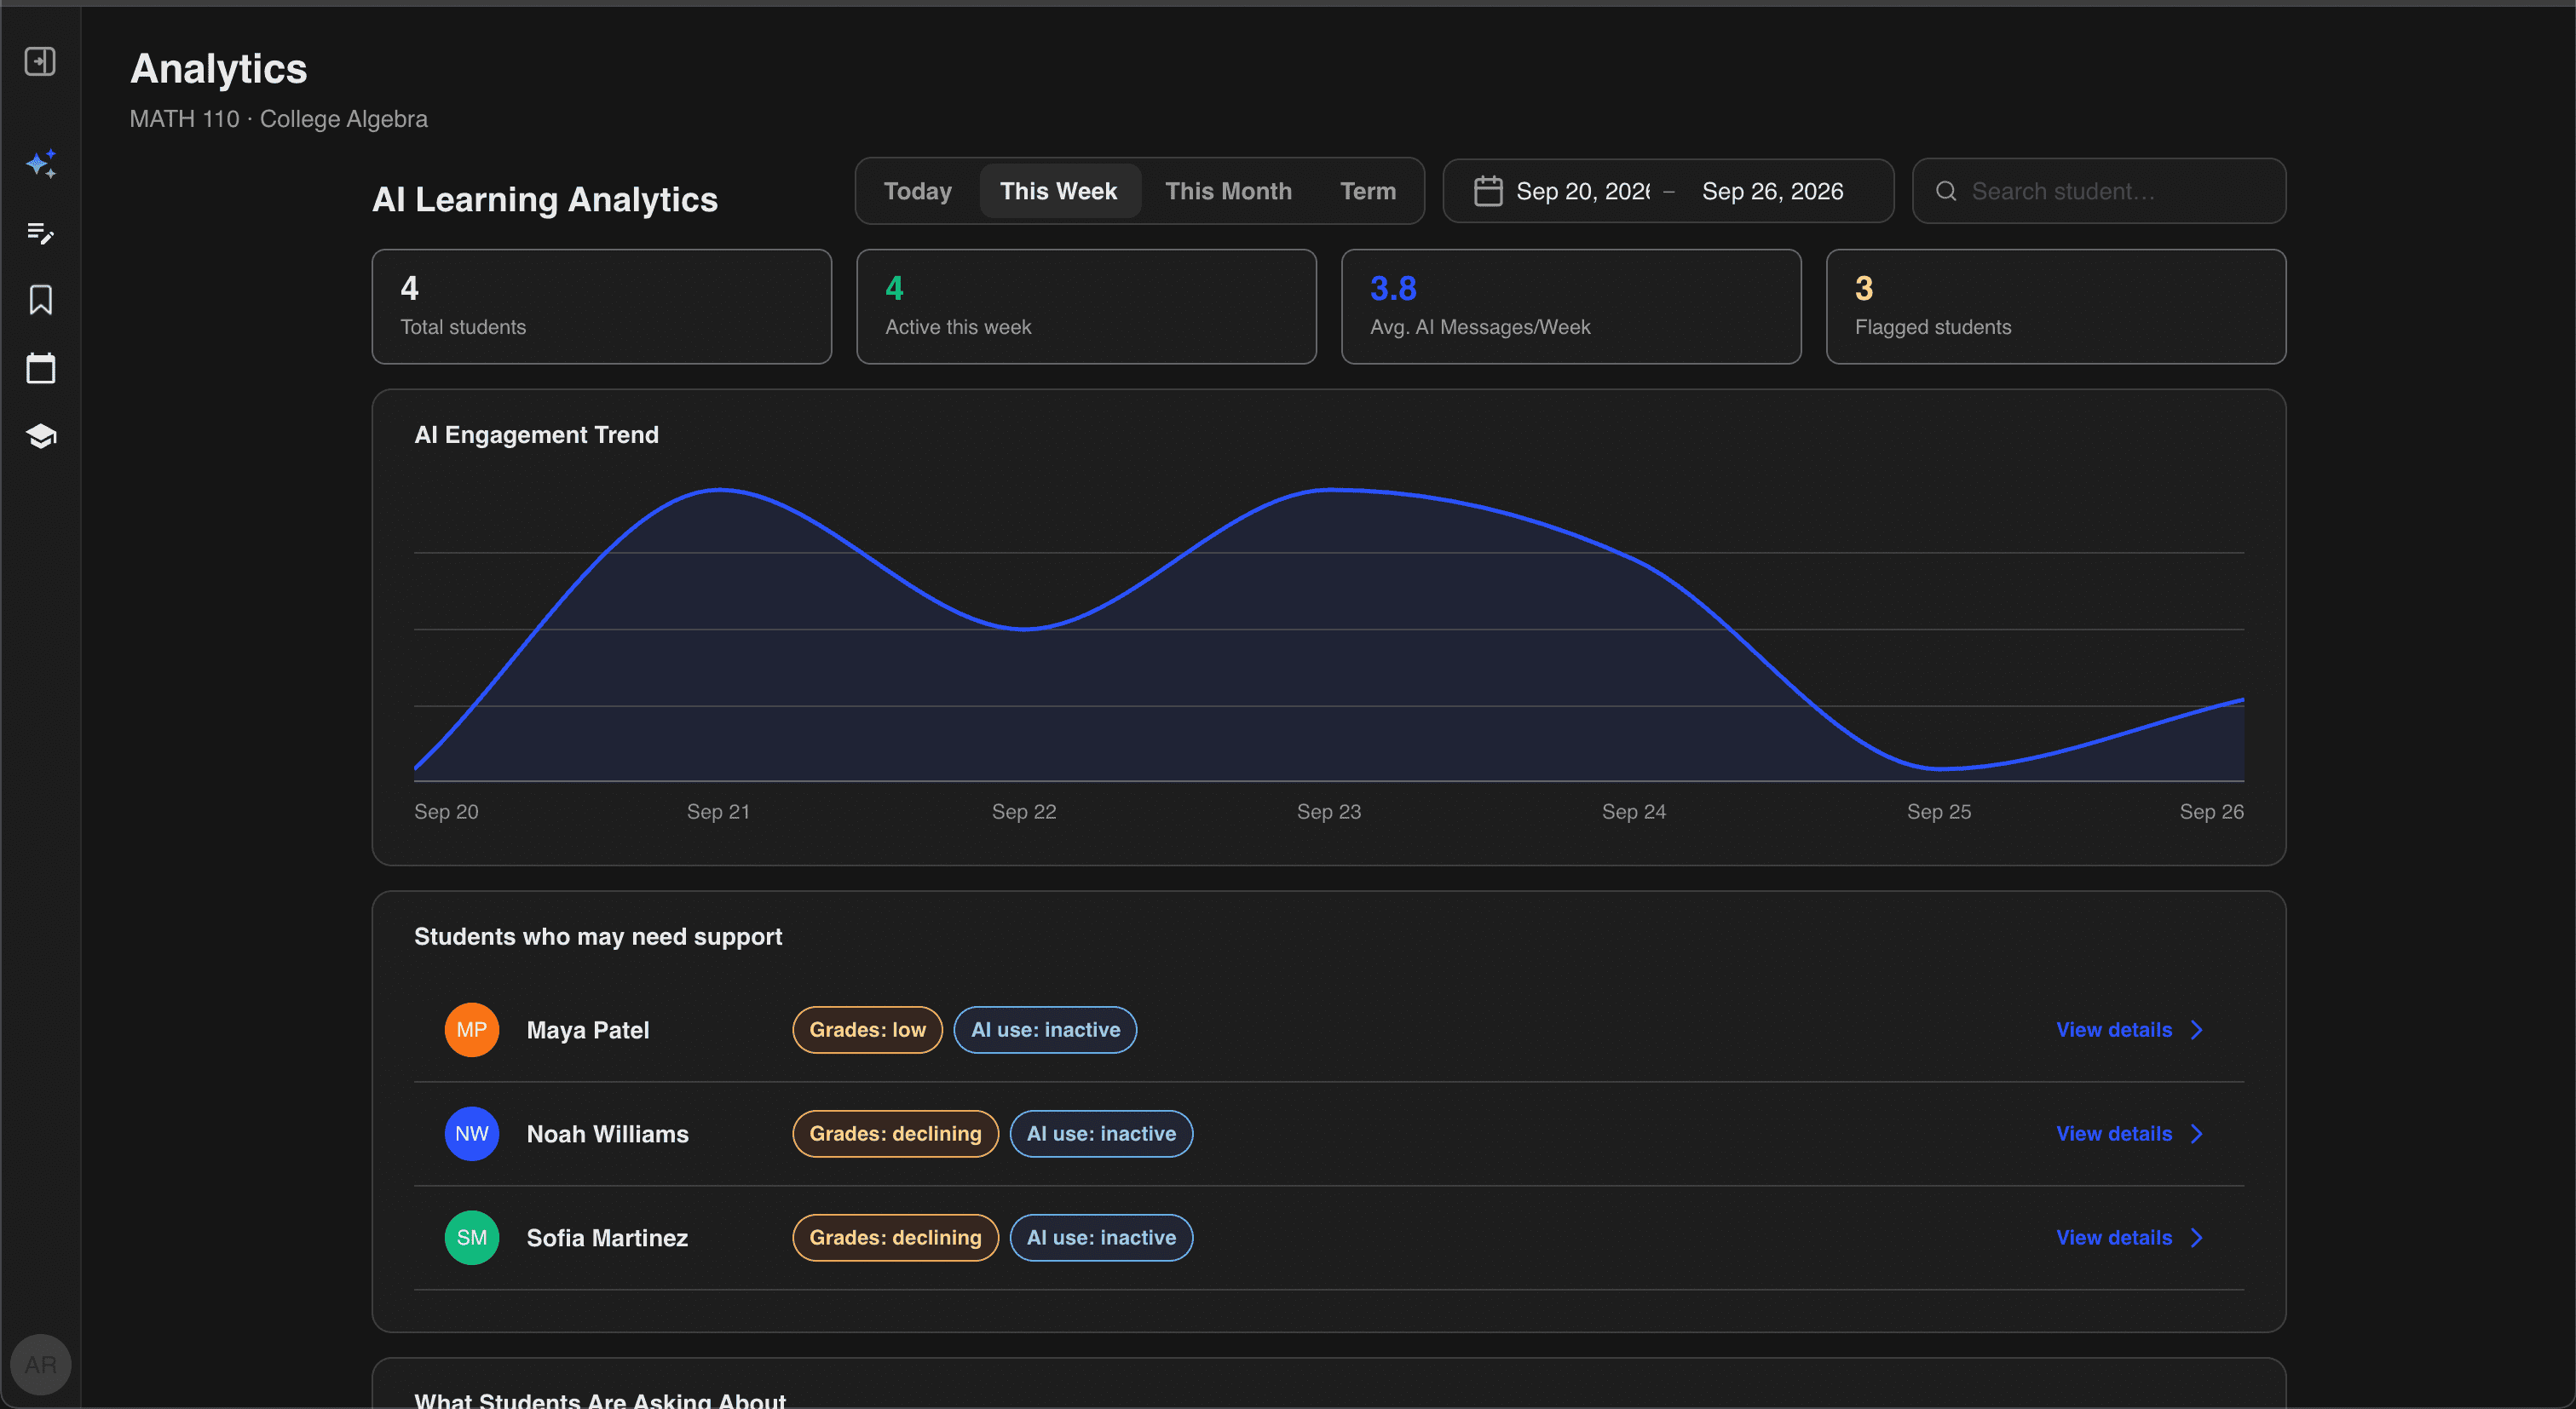Click Maya Patel's MP avatar
Screen dimensions: 2576x1409
coord(472,1030)
